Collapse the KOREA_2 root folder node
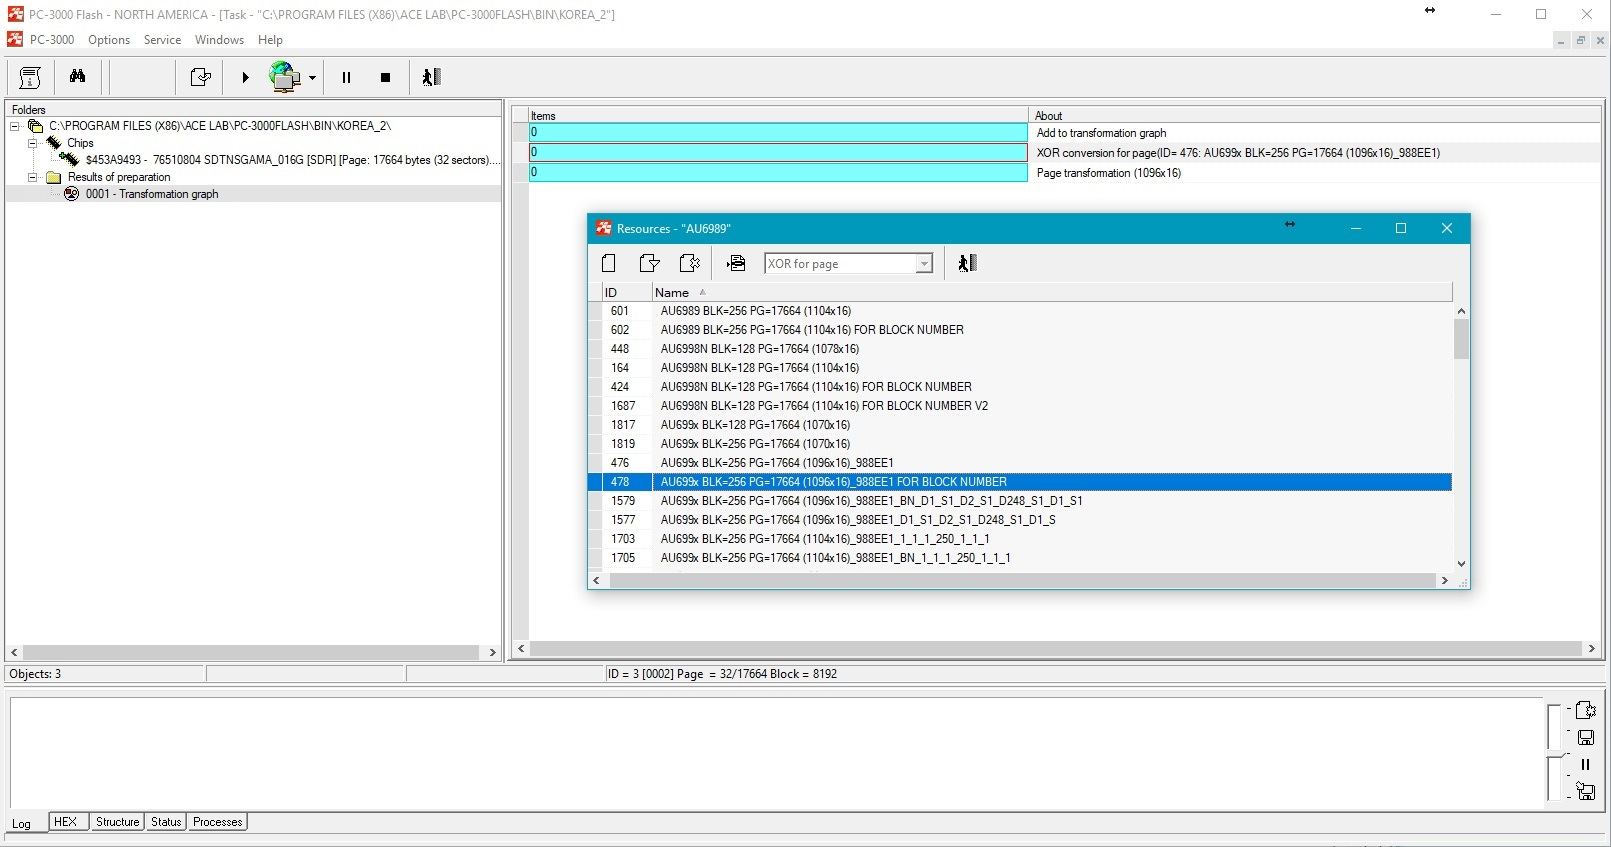This screenshot has width=1611, height=847. click(15, 126)
